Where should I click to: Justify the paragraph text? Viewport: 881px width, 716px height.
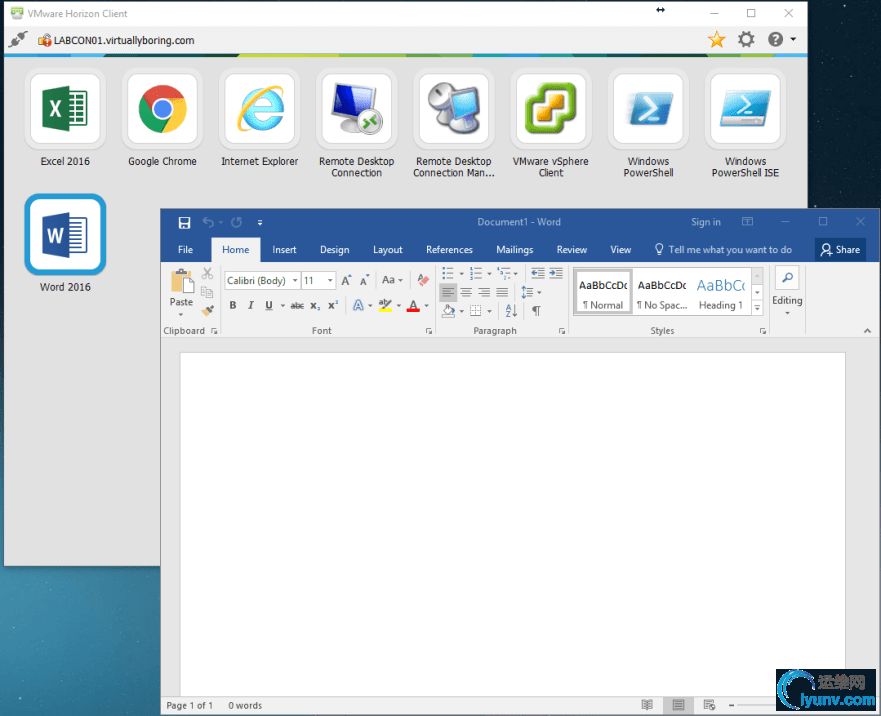(x=502, y=292)
